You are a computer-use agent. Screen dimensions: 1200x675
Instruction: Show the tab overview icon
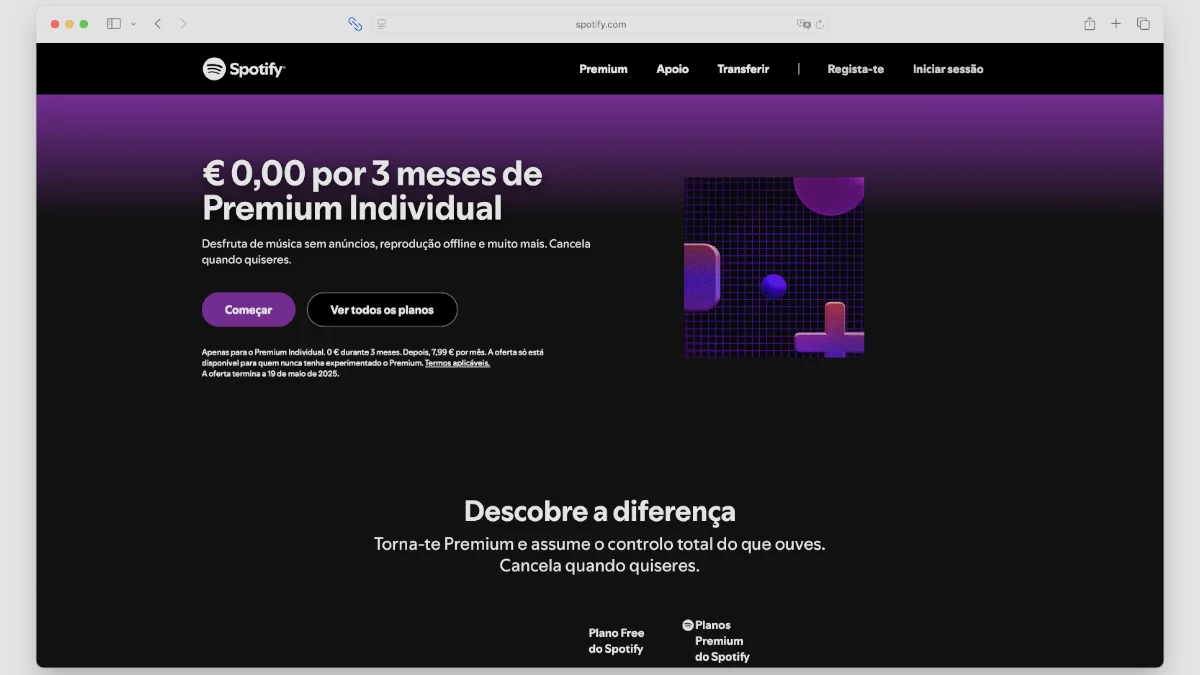pyautogui.click(x=1143, y=24)
